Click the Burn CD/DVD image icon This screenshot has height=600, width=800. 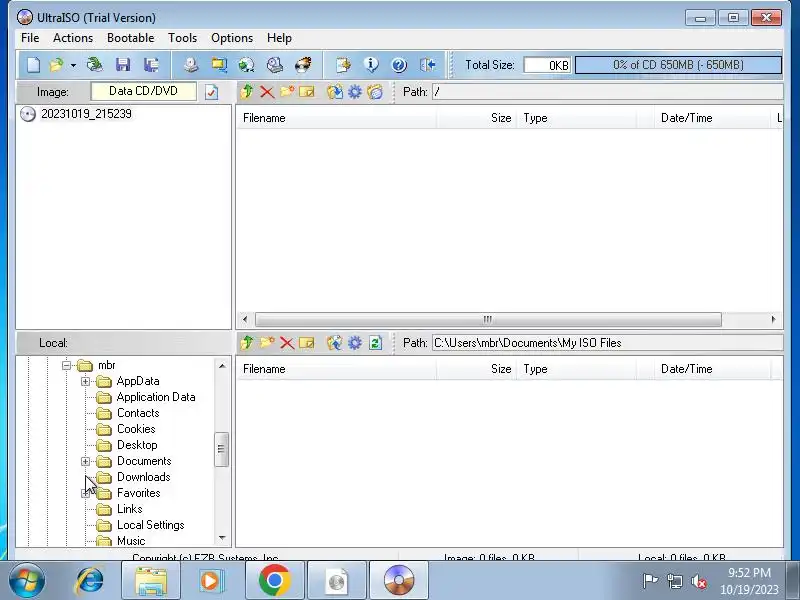(x=303, y=65)
